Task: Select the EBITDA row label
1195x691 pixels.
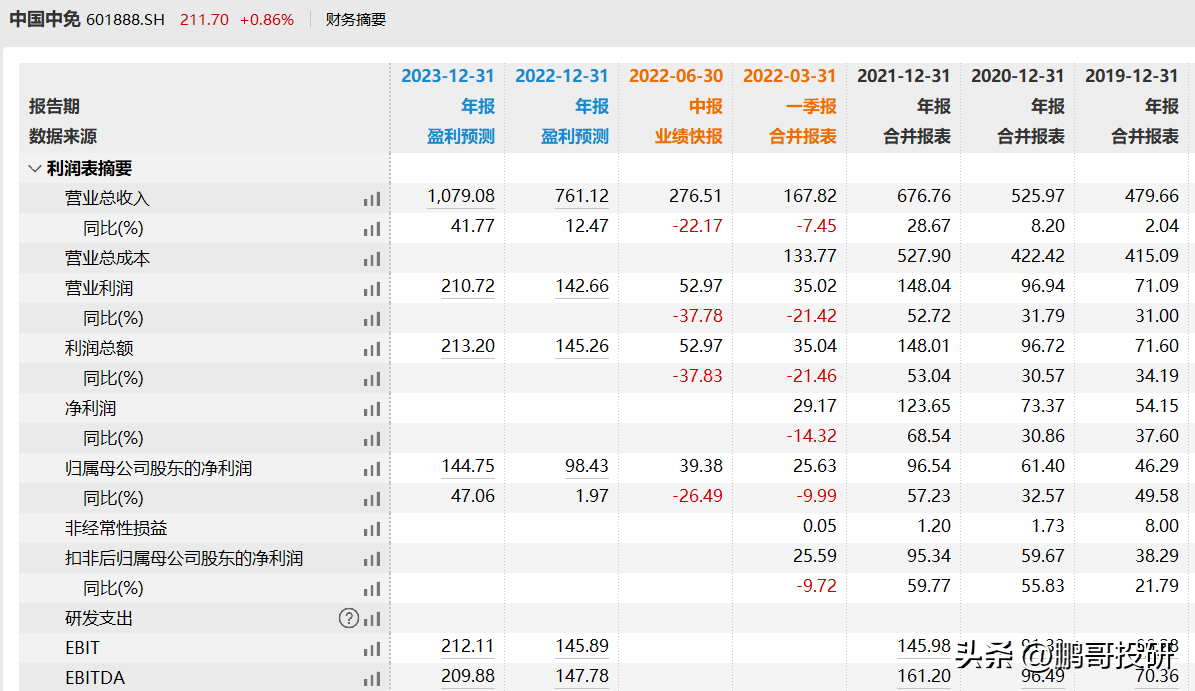Action: (x=95, y=678)
